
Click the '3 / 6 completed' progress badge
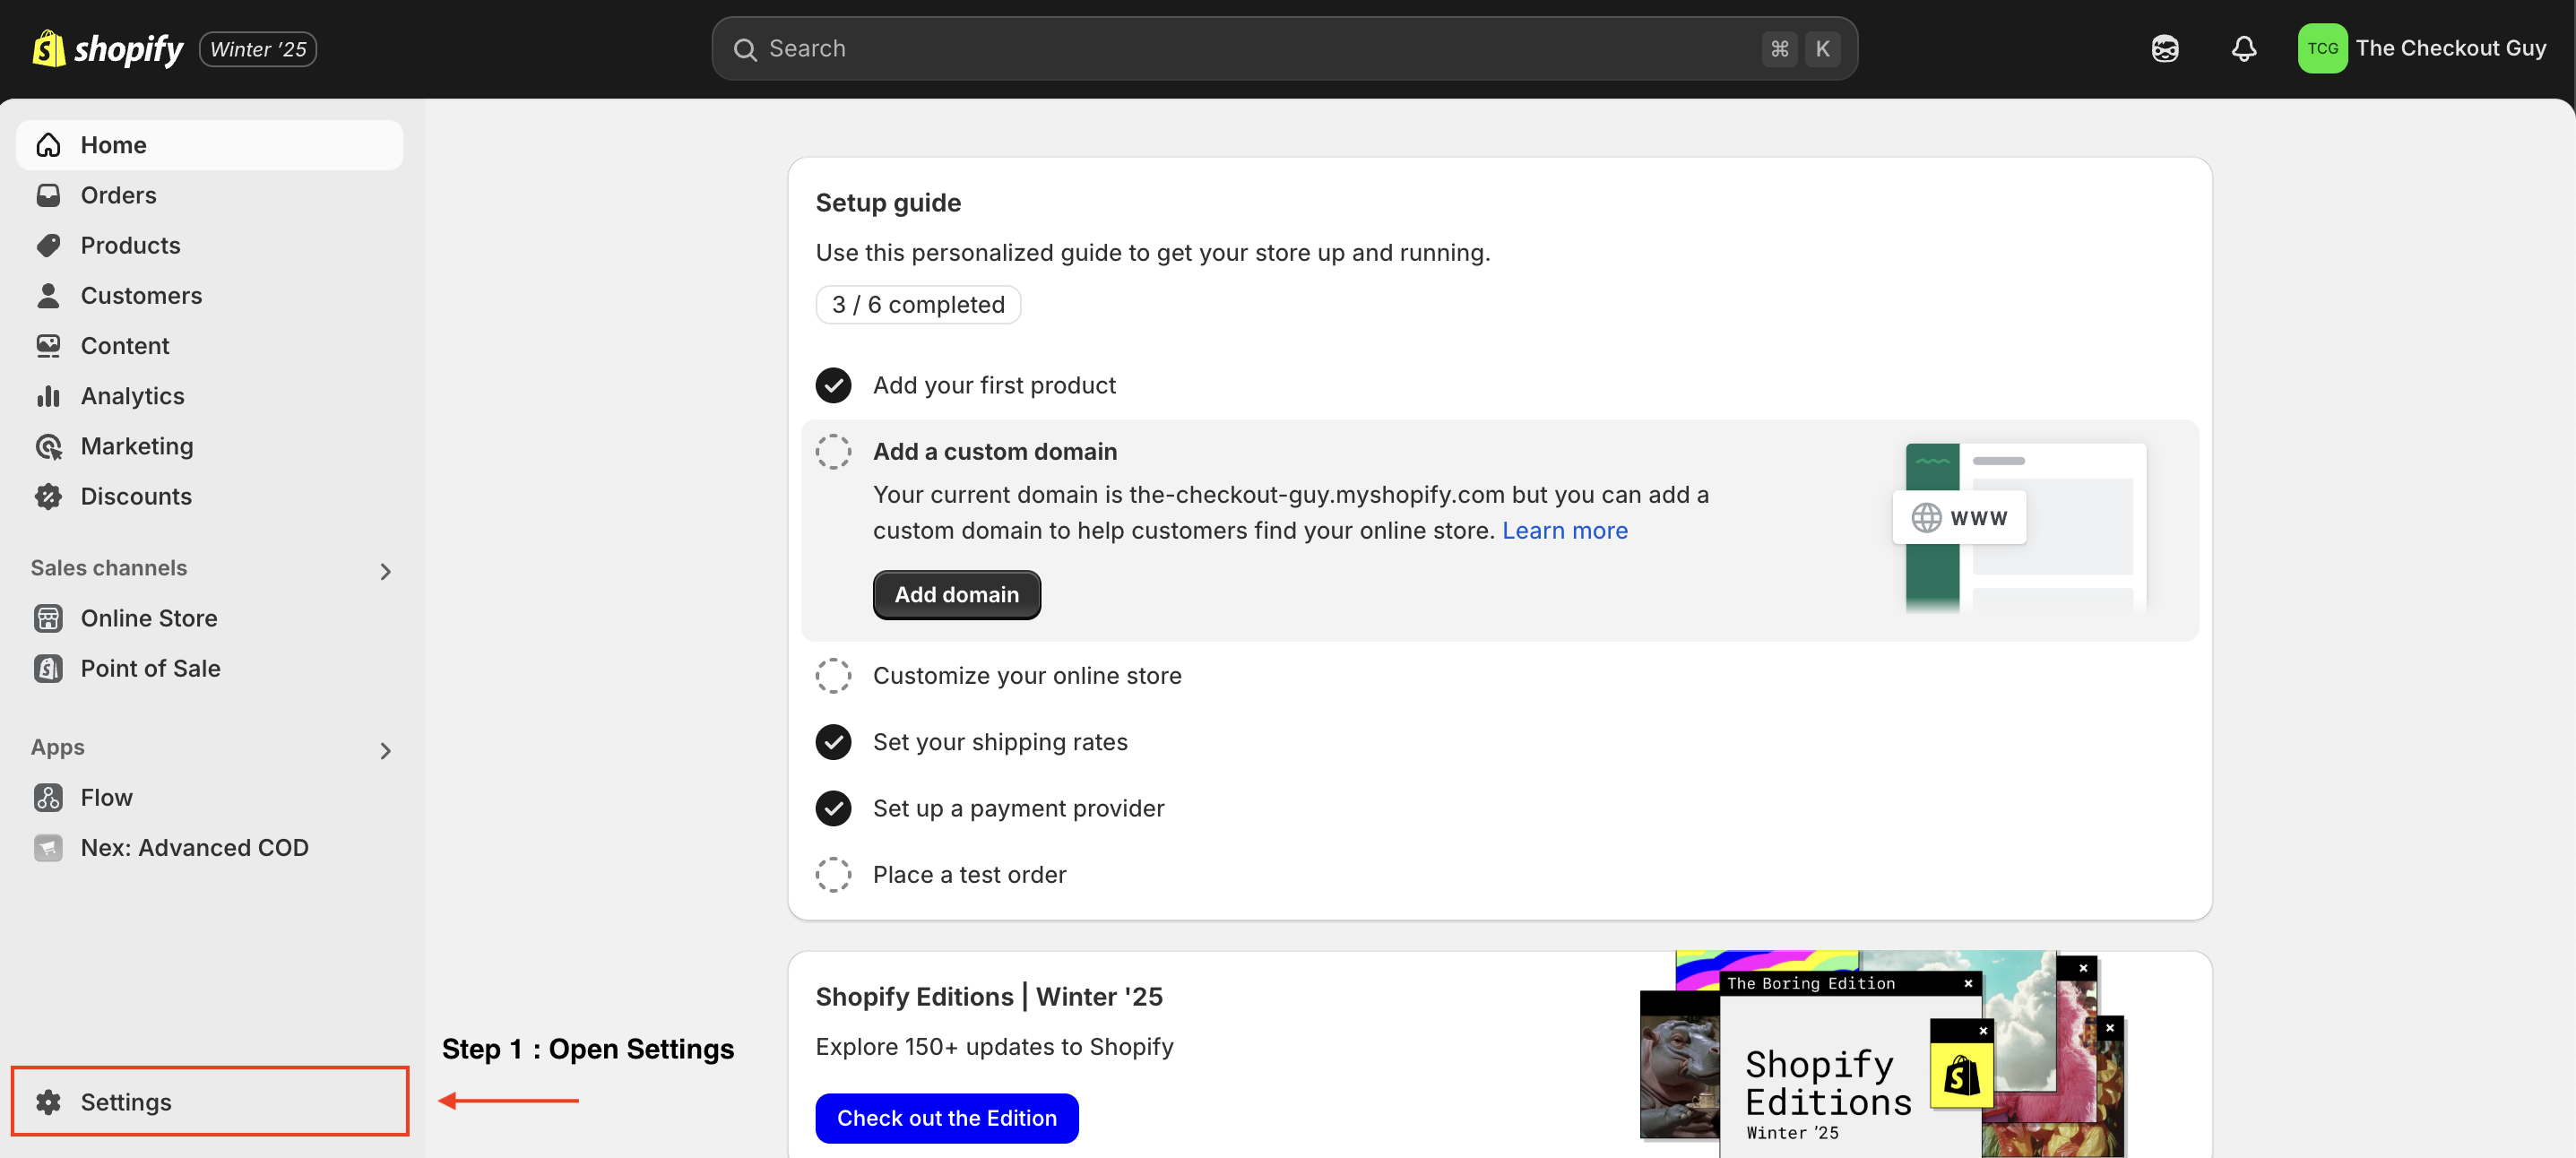pyautogui.click(x=918, y=305)
